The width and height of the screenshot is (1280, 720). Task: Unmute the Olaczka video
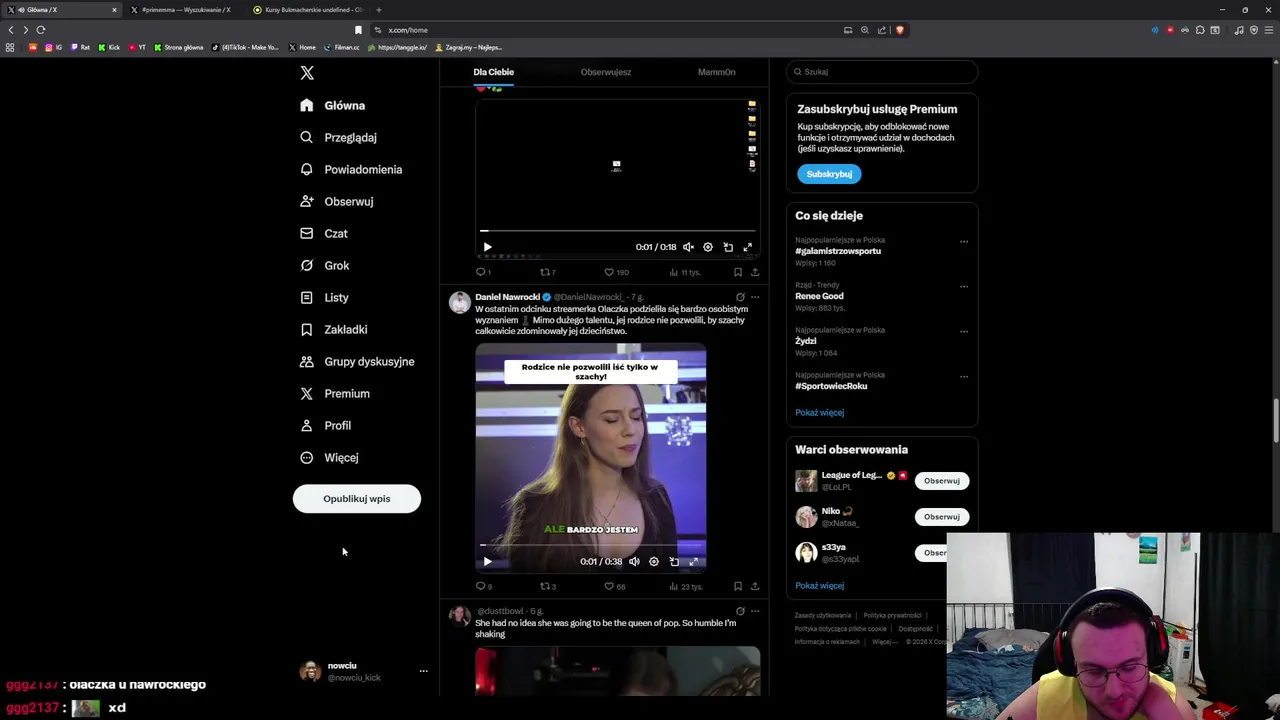[x=634, y=562]
